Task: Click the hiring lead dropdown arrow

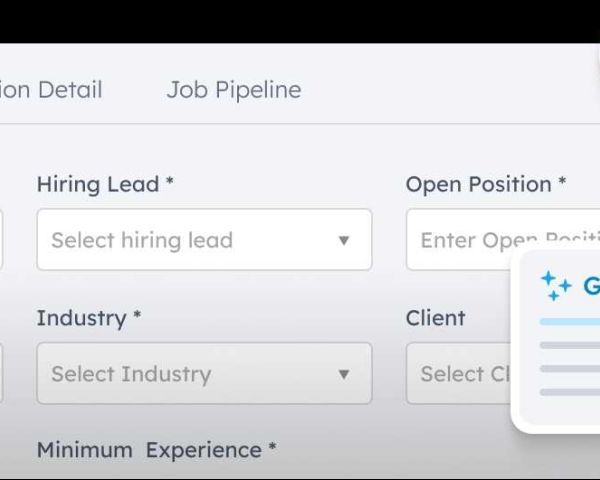Action: [344, 240]
